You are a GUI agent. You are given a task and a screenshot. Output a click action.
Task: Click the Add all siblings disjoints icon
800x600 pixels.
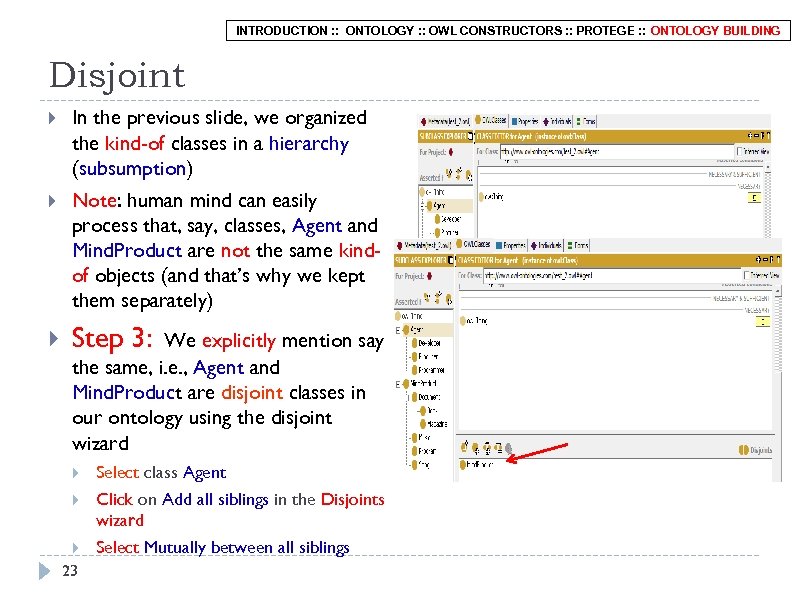tap(487, 448)
